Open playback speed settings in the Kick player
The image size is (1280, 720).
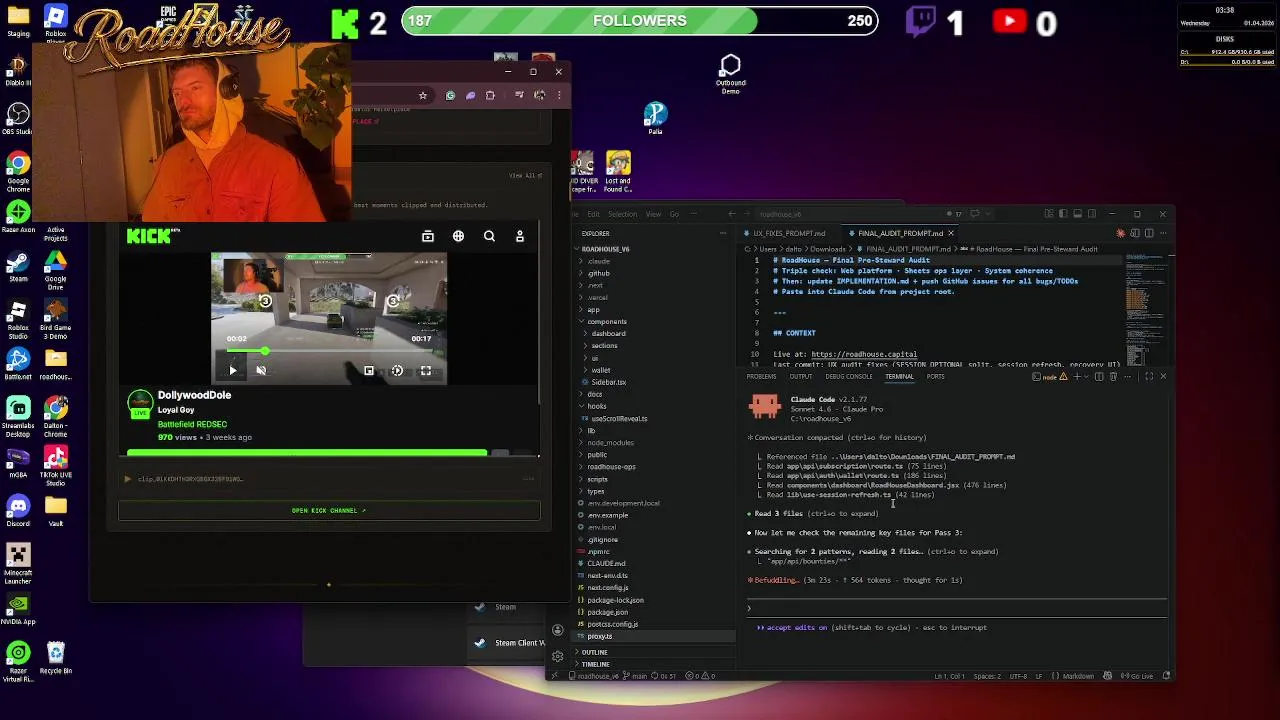coord(397,371)
